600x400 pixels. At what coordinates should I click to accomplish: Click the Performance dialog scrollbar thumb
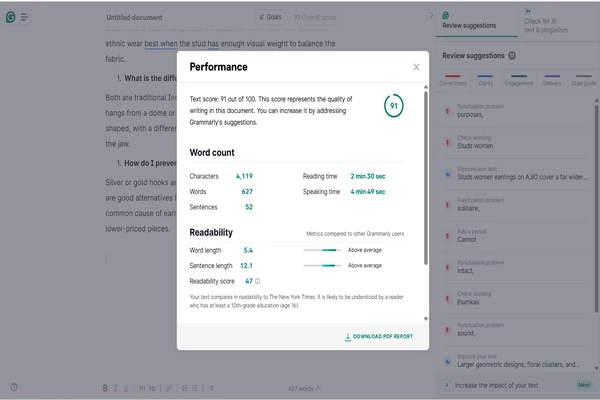[x=426, y=178]
